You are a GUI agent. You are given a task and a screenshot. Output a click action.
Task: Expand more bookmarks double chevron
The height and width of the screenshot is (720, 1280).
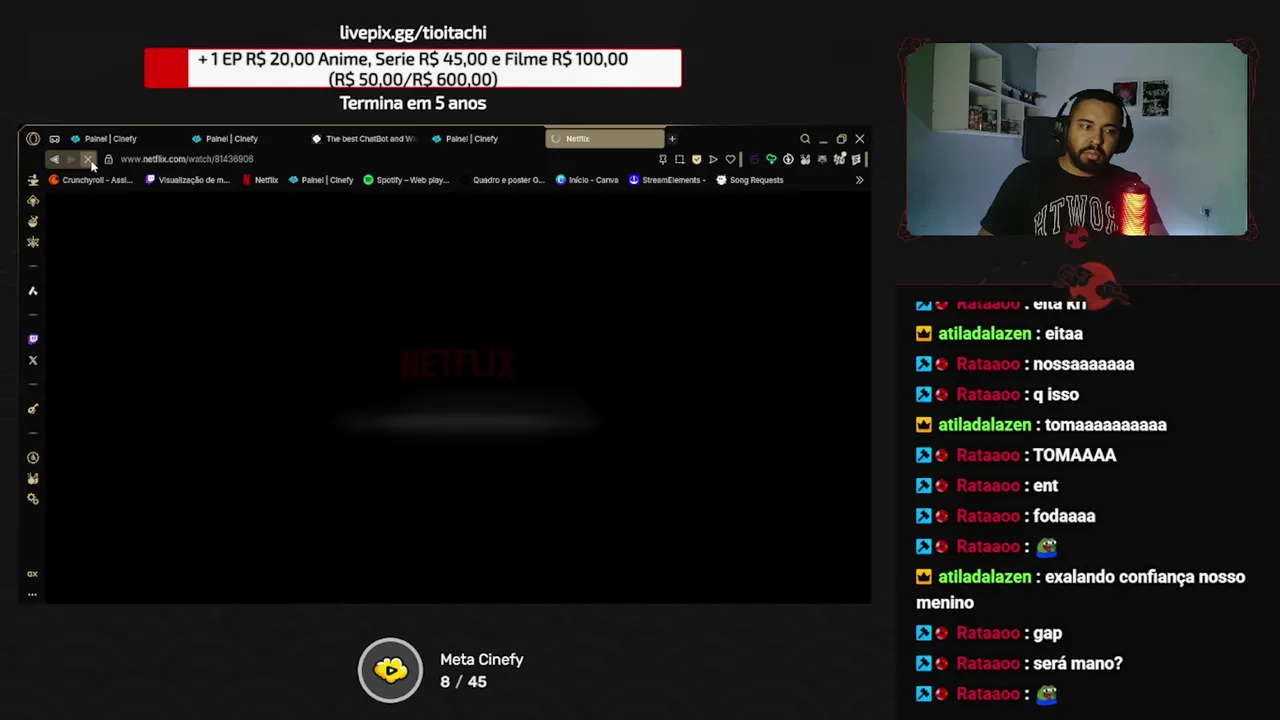(x=859, y=180)
